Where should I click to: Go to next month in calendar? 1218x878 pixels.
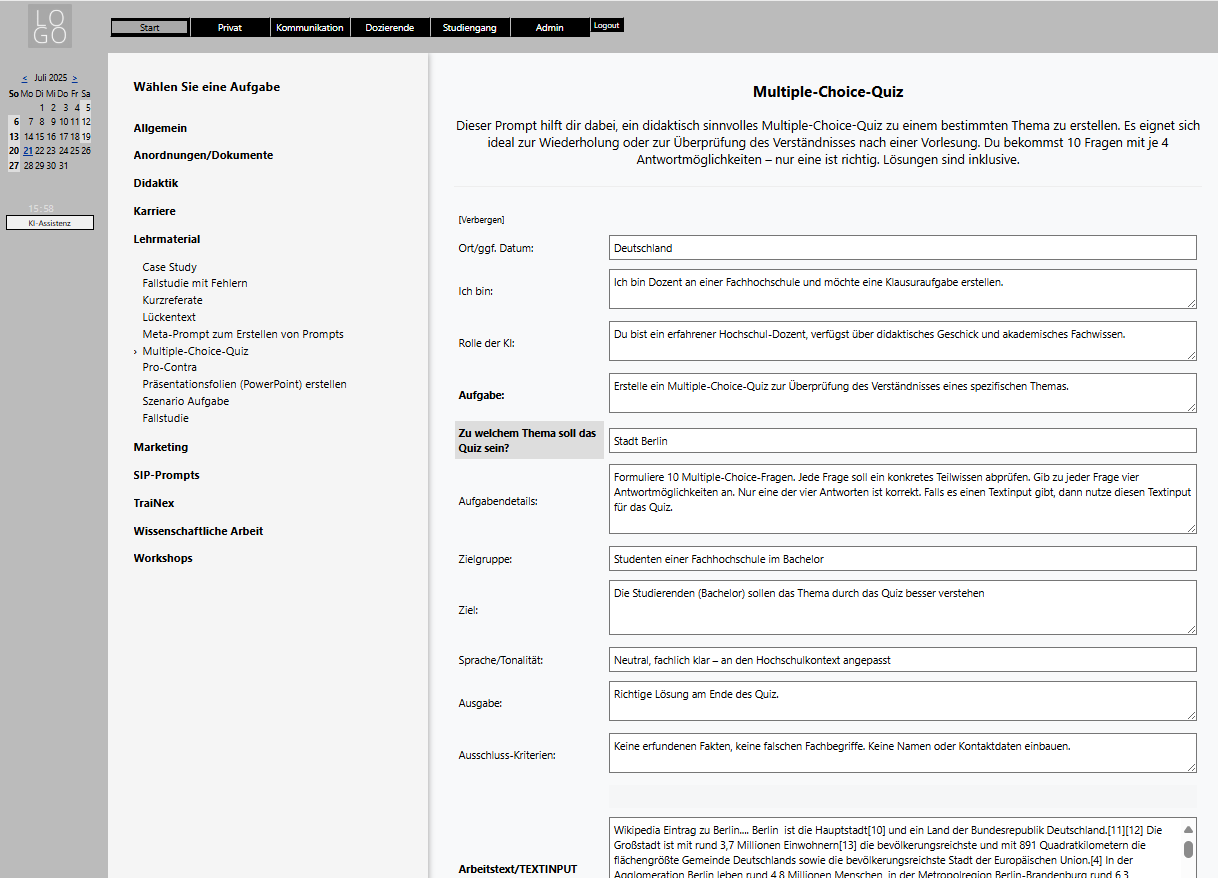click(x=74, y=78)
